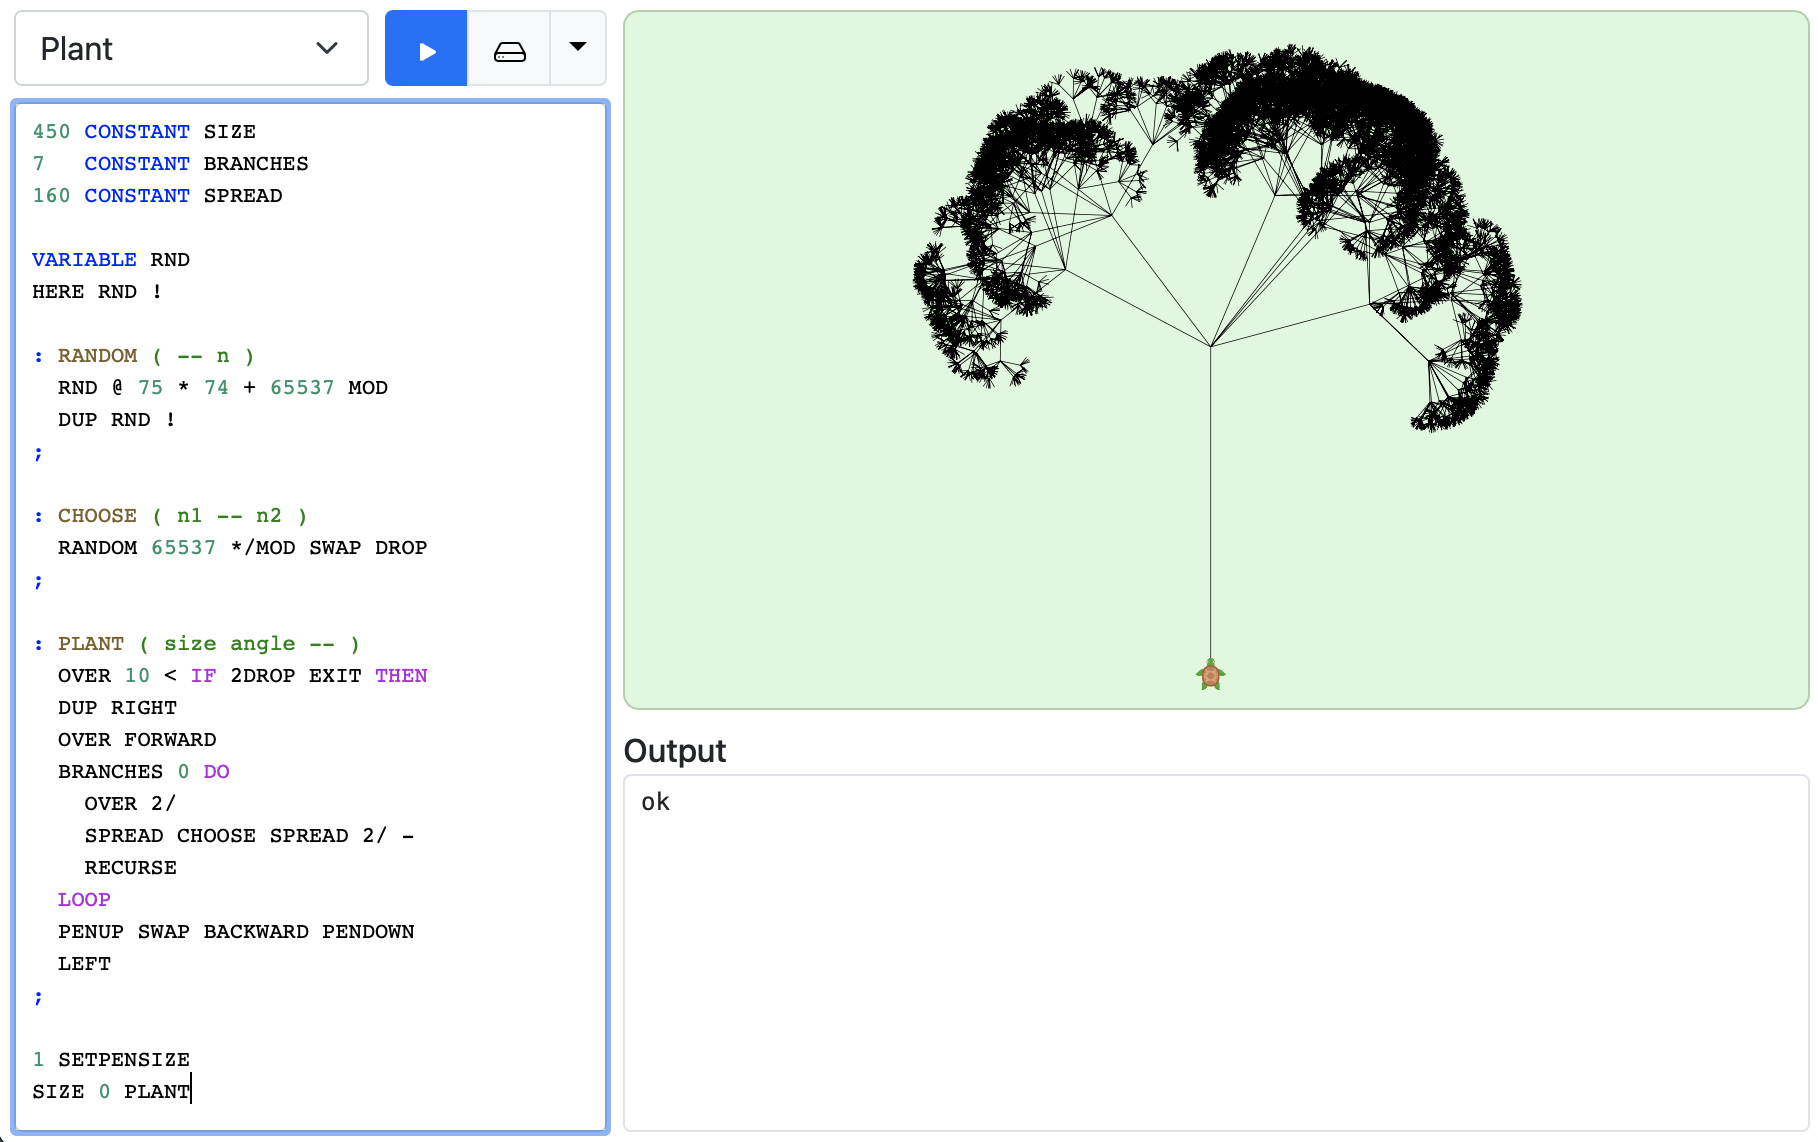Click the tree drawing in the canvas
The width and height of the screenshot is (1818, 1142).
(1216, 240)
